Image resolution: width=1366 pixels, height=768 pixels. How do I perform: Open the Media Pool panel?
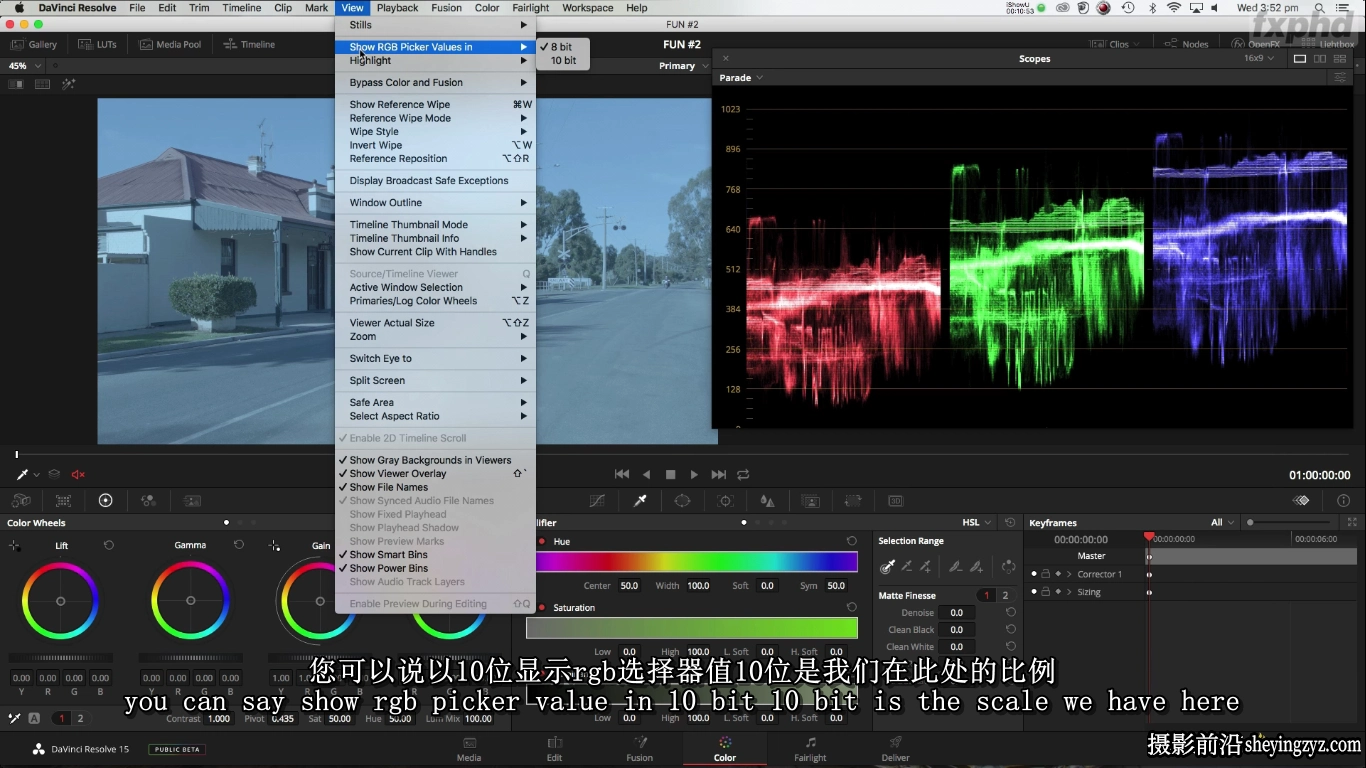[x=170, y=44]
